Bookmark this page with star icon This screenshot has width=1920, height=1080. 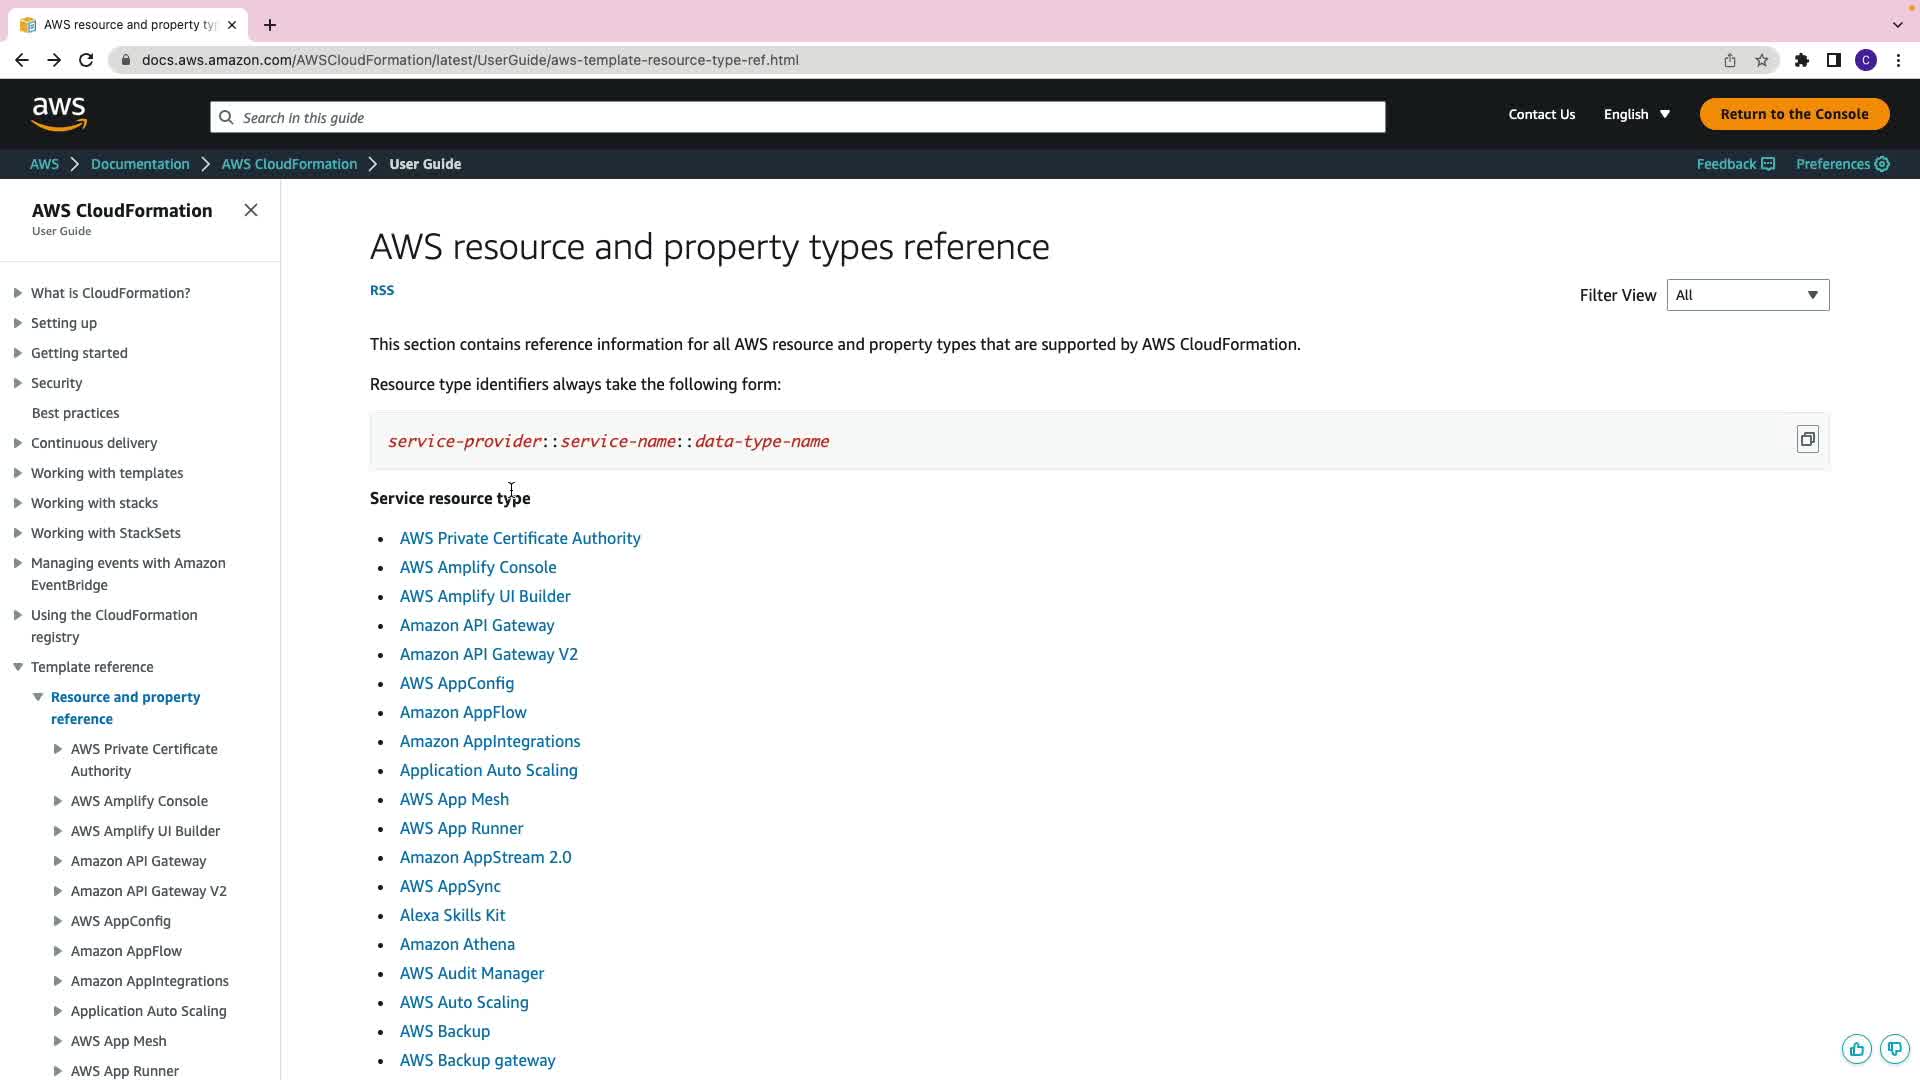[x=1762, y=60]
